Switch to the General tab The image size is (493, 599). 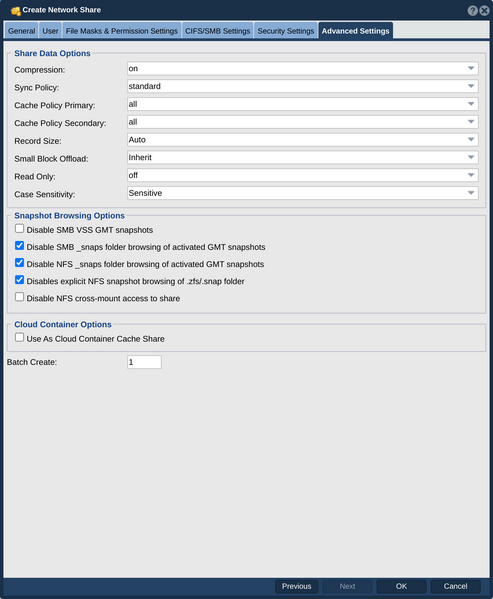point(21,31)
